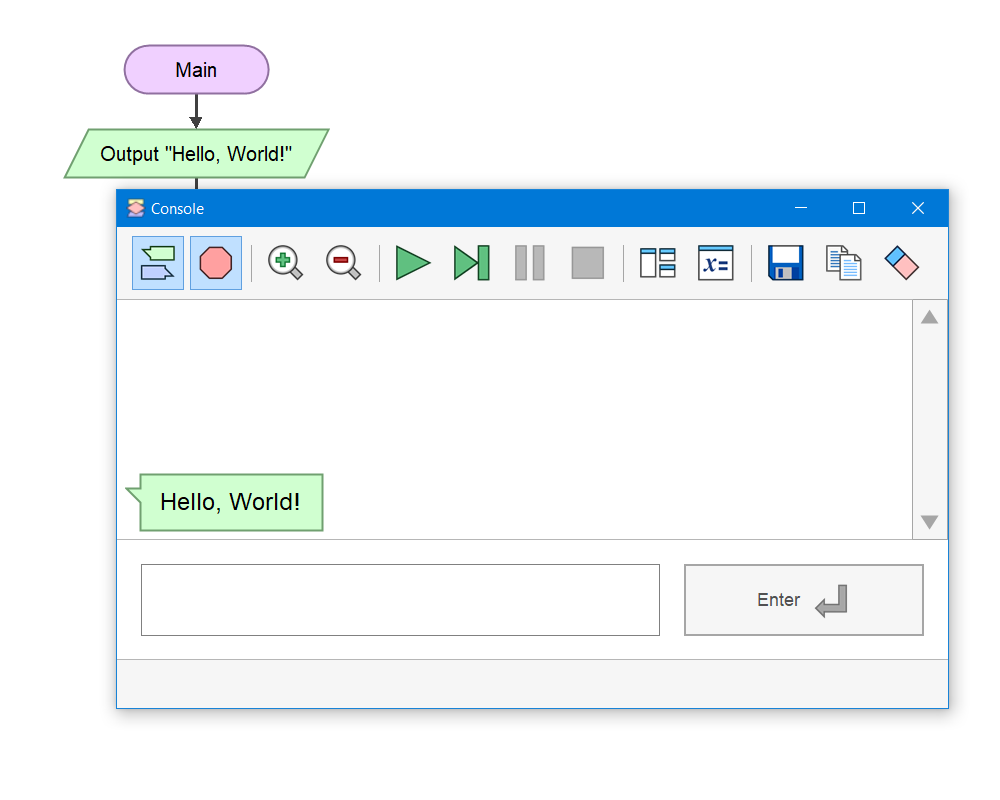Click the Enter button

click(804, 600)
